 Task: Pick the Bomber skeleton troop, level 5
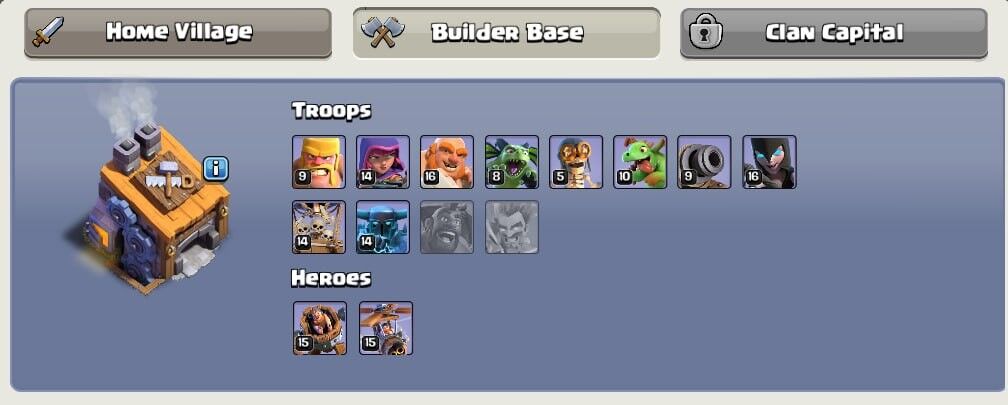pos(576,162)
